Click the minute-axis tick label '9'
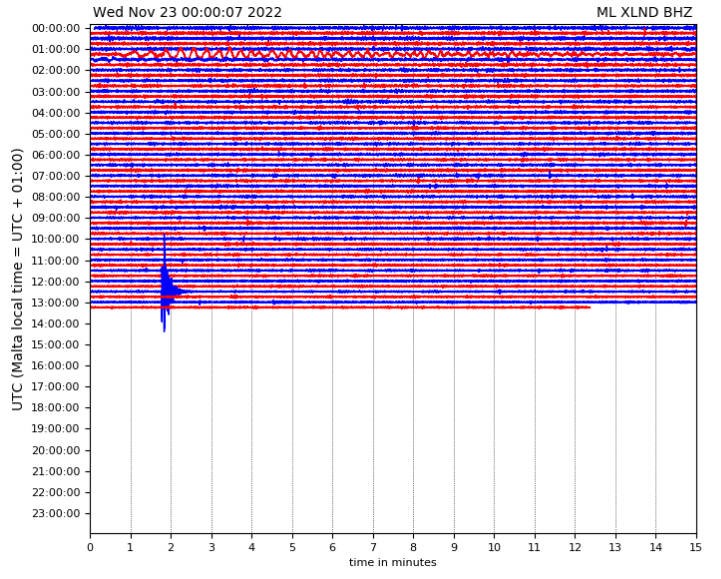 click(x=454, y=547)
